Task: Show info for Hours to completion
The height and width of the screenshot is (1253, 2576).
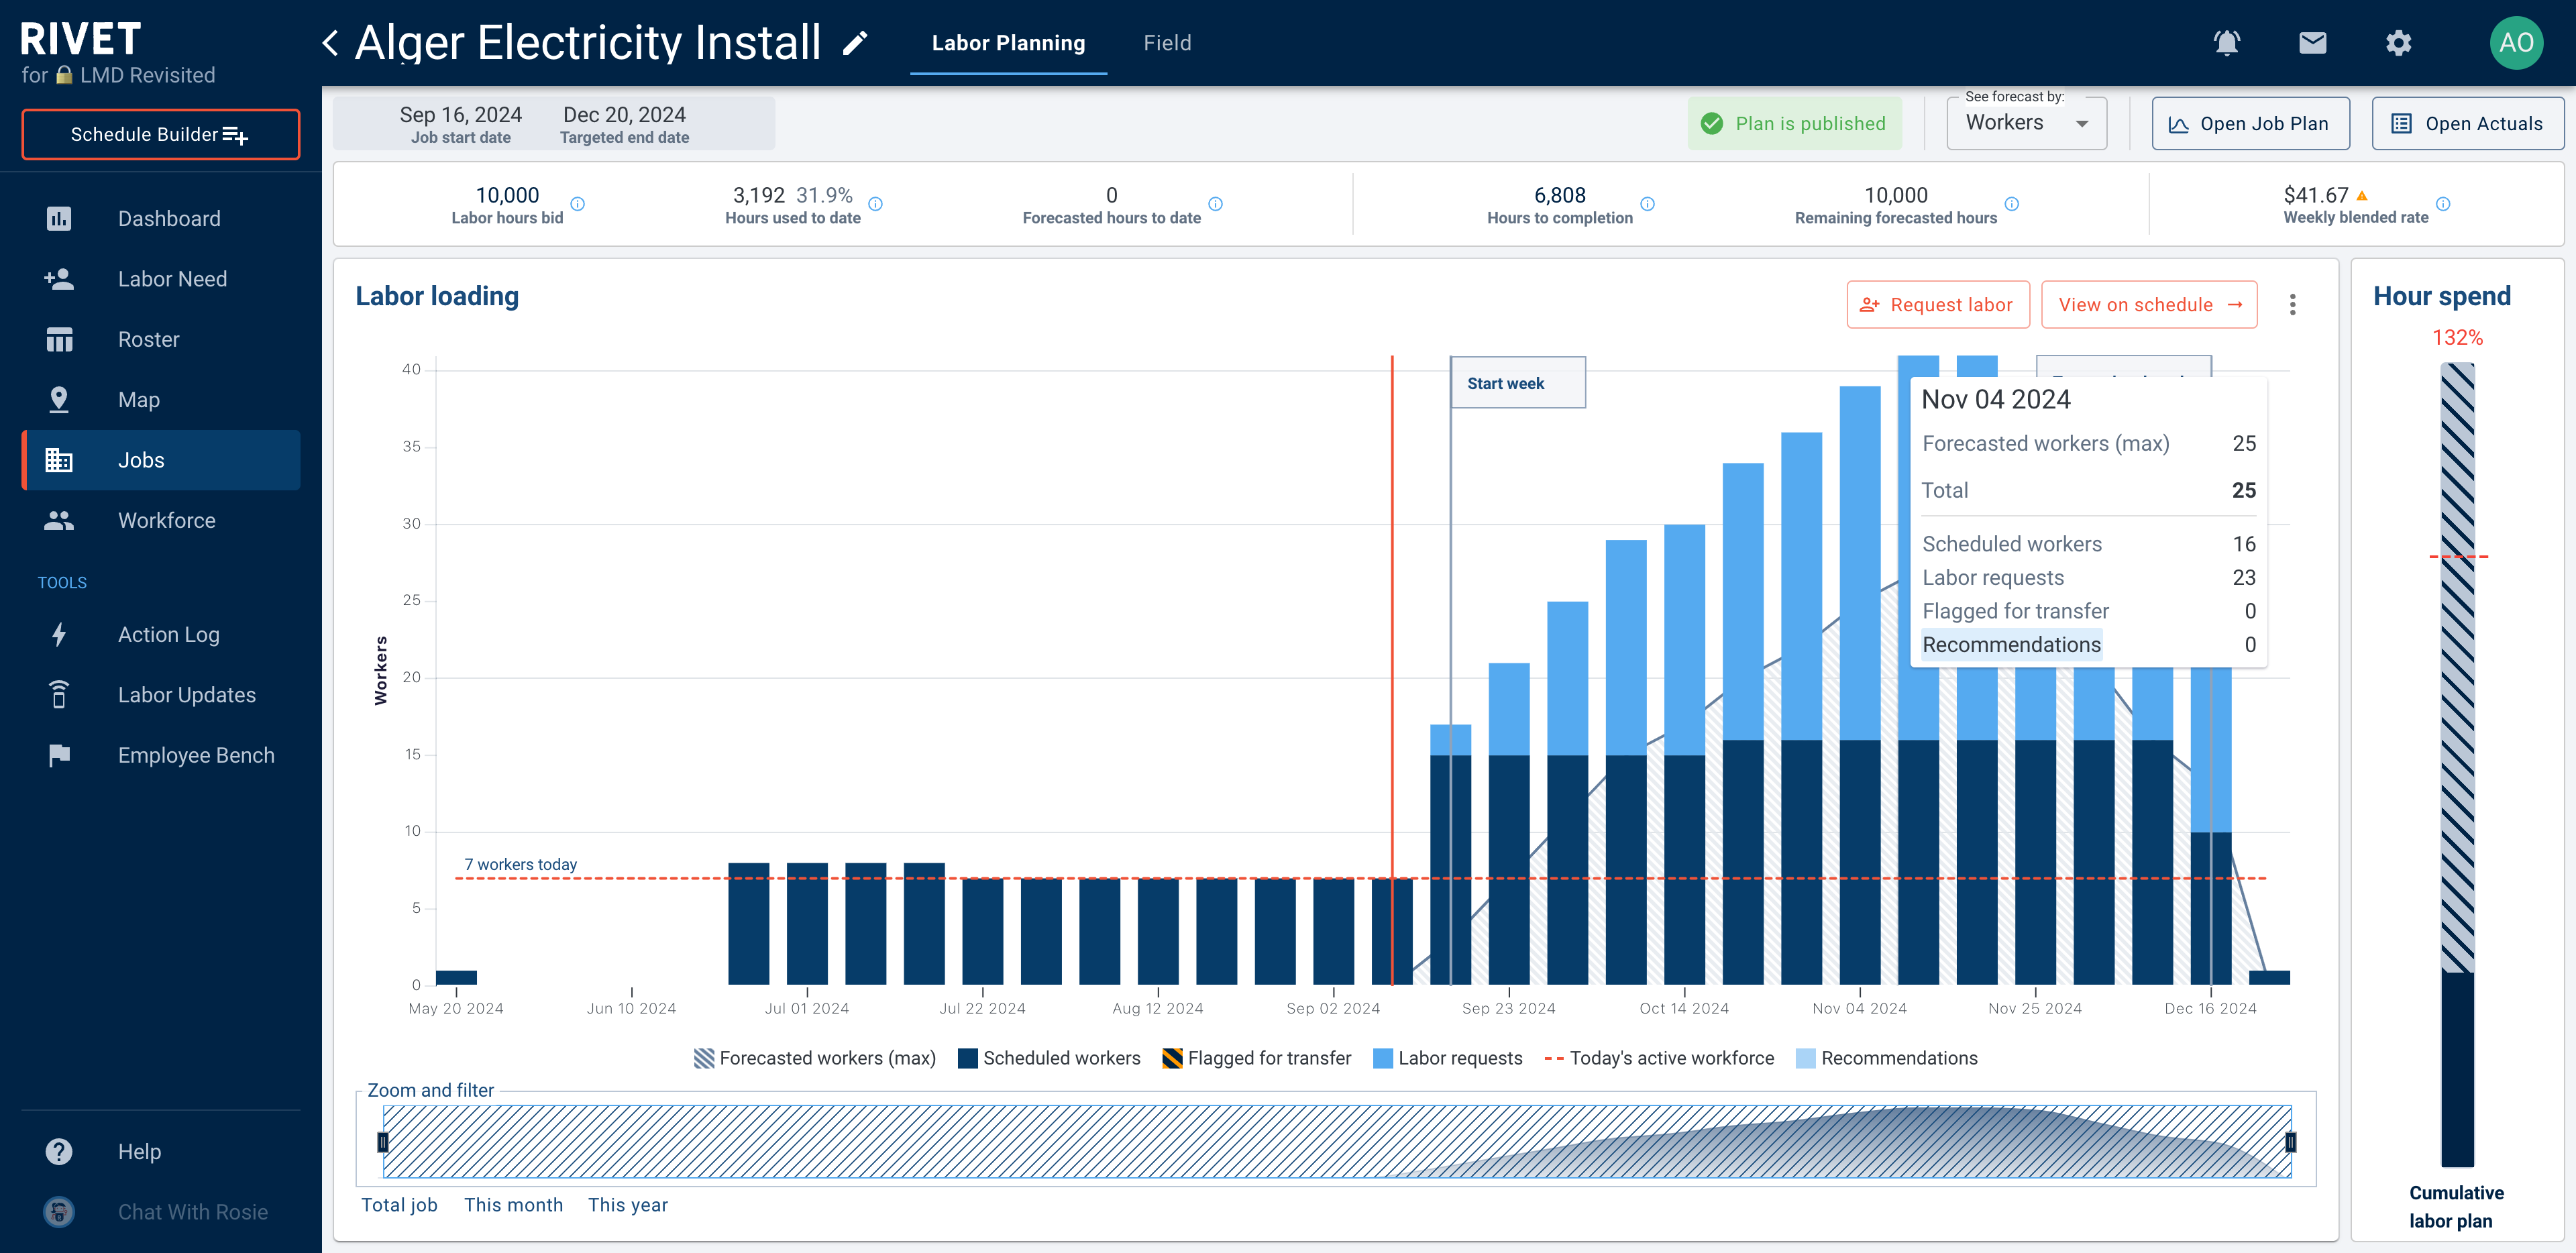Action: (1647, 204)
